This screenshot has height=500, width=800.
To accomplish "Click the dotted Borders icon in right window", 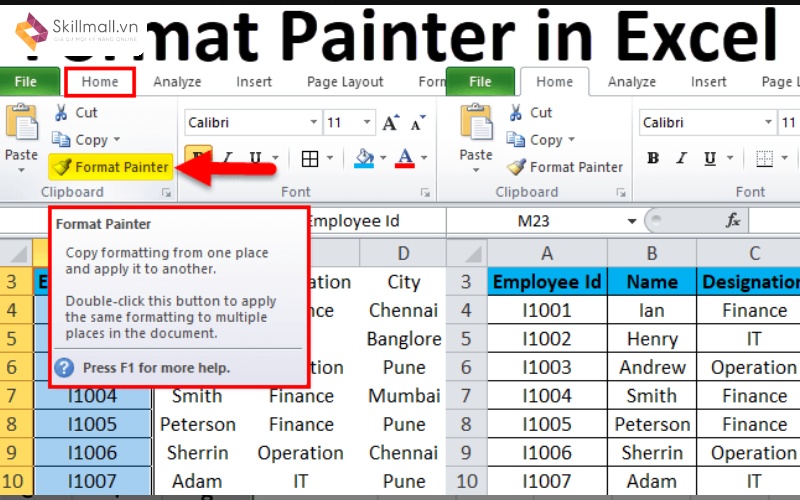I will 764,159.
